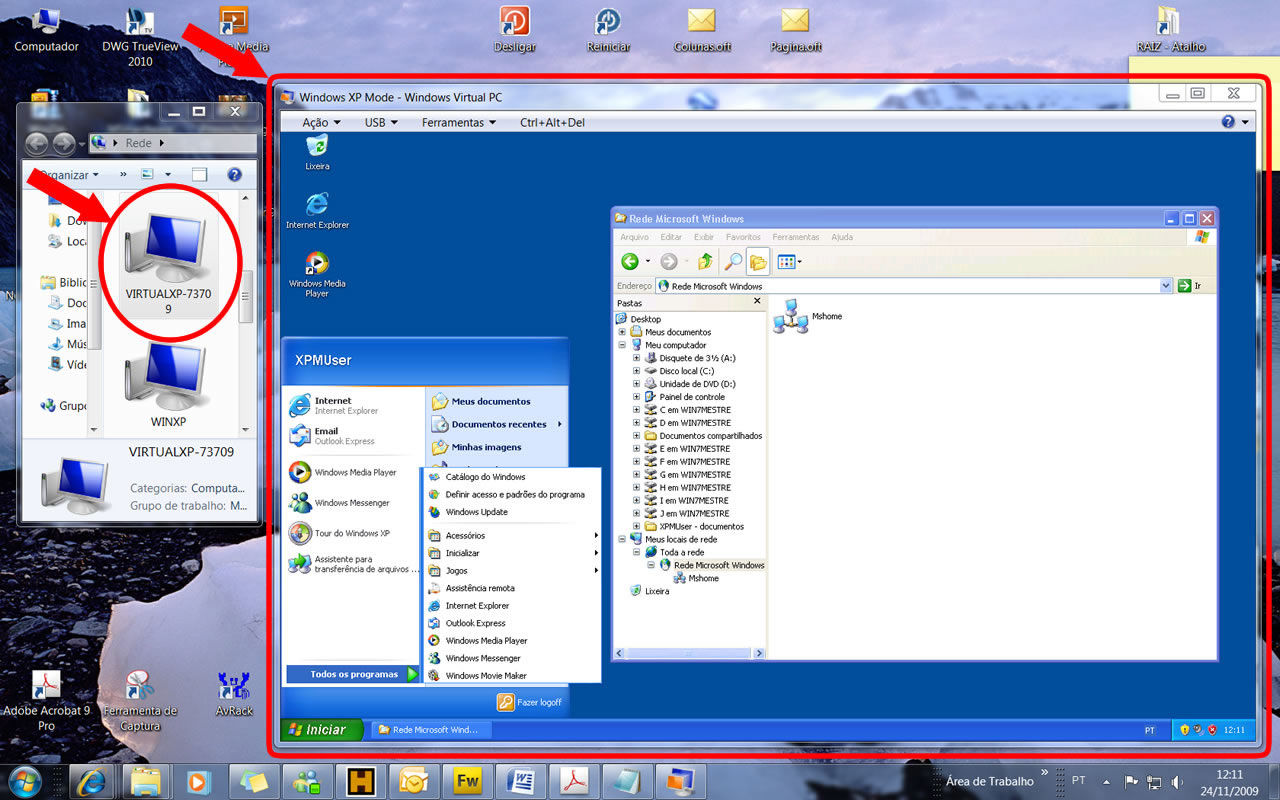
Task: Expand Acessórios submenu in programs list
Action: (x=513, y=535)
